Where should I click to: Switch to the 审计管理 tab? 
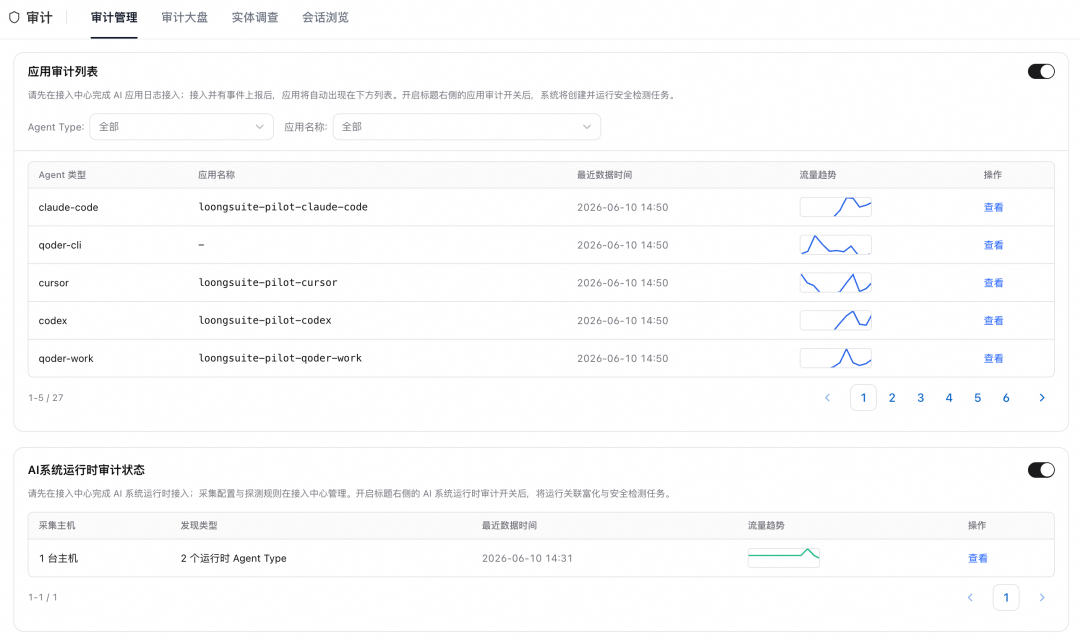pyautogui.click(x=114, y=18)
